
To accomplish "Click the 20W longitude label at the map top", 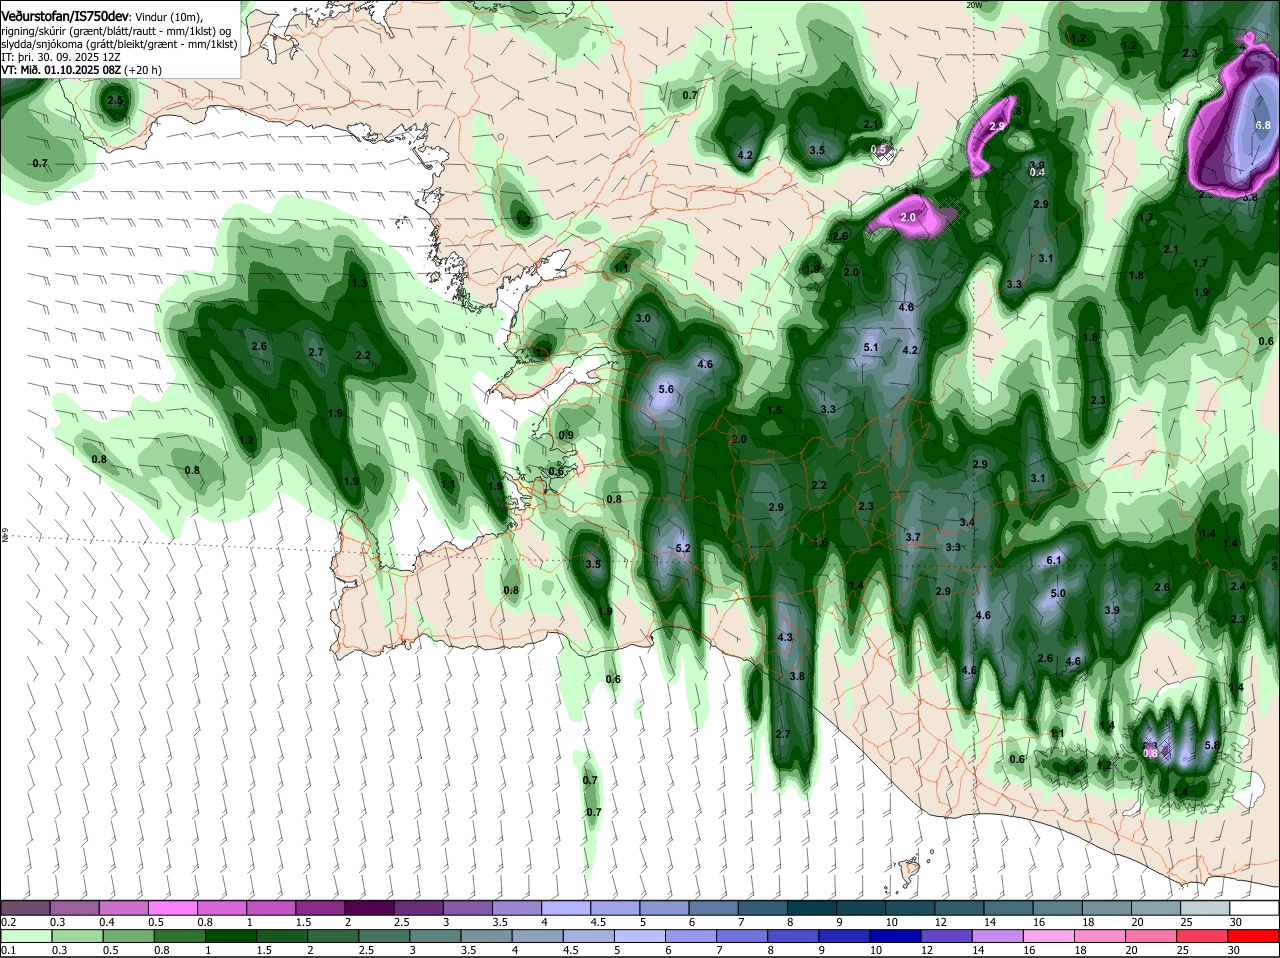I will (975, 5).
